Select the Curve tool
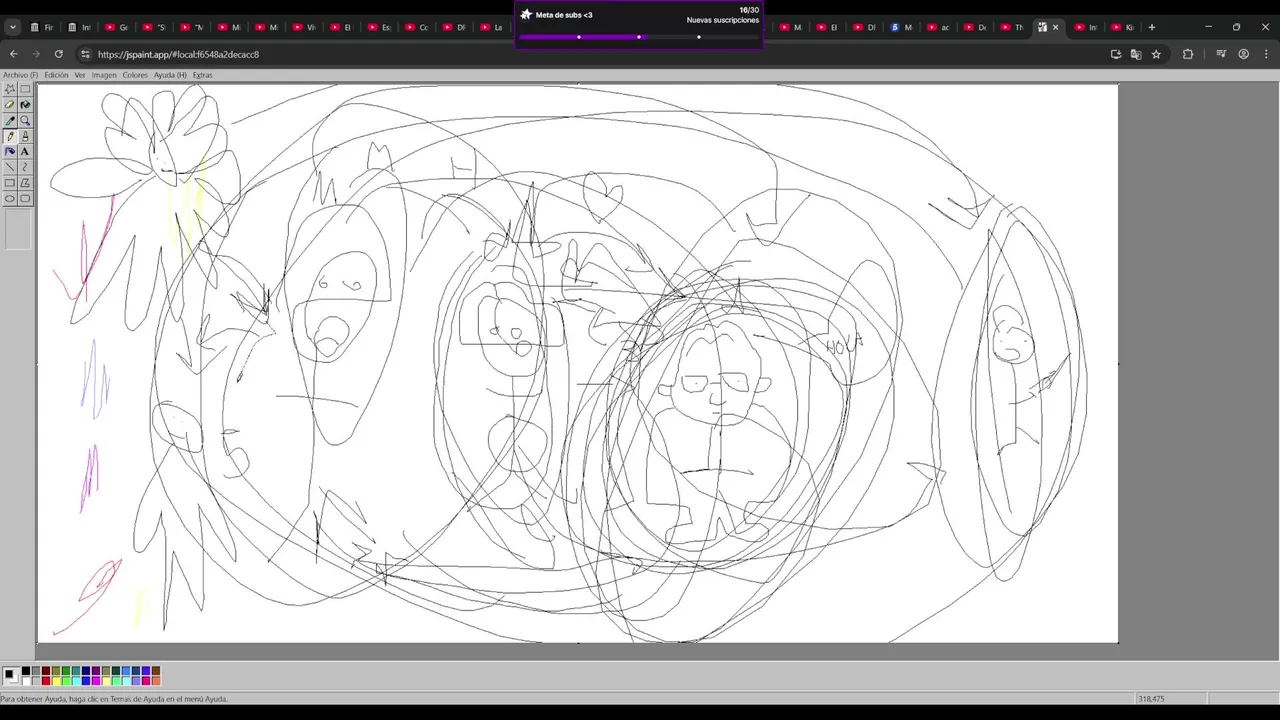 click(x=25, y=167)
